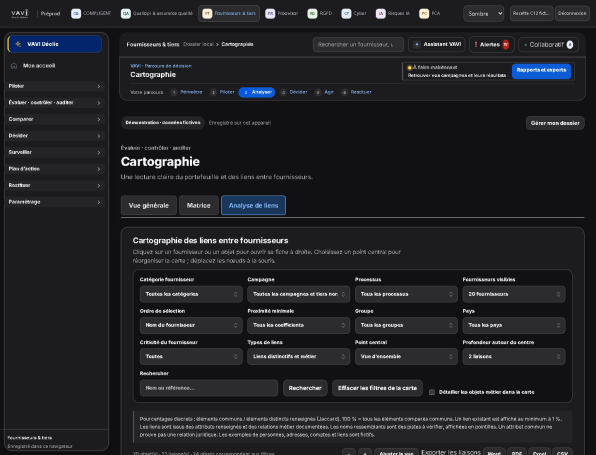Click the Rechercher button
596x455 pixels.
(x=305, y=388)
